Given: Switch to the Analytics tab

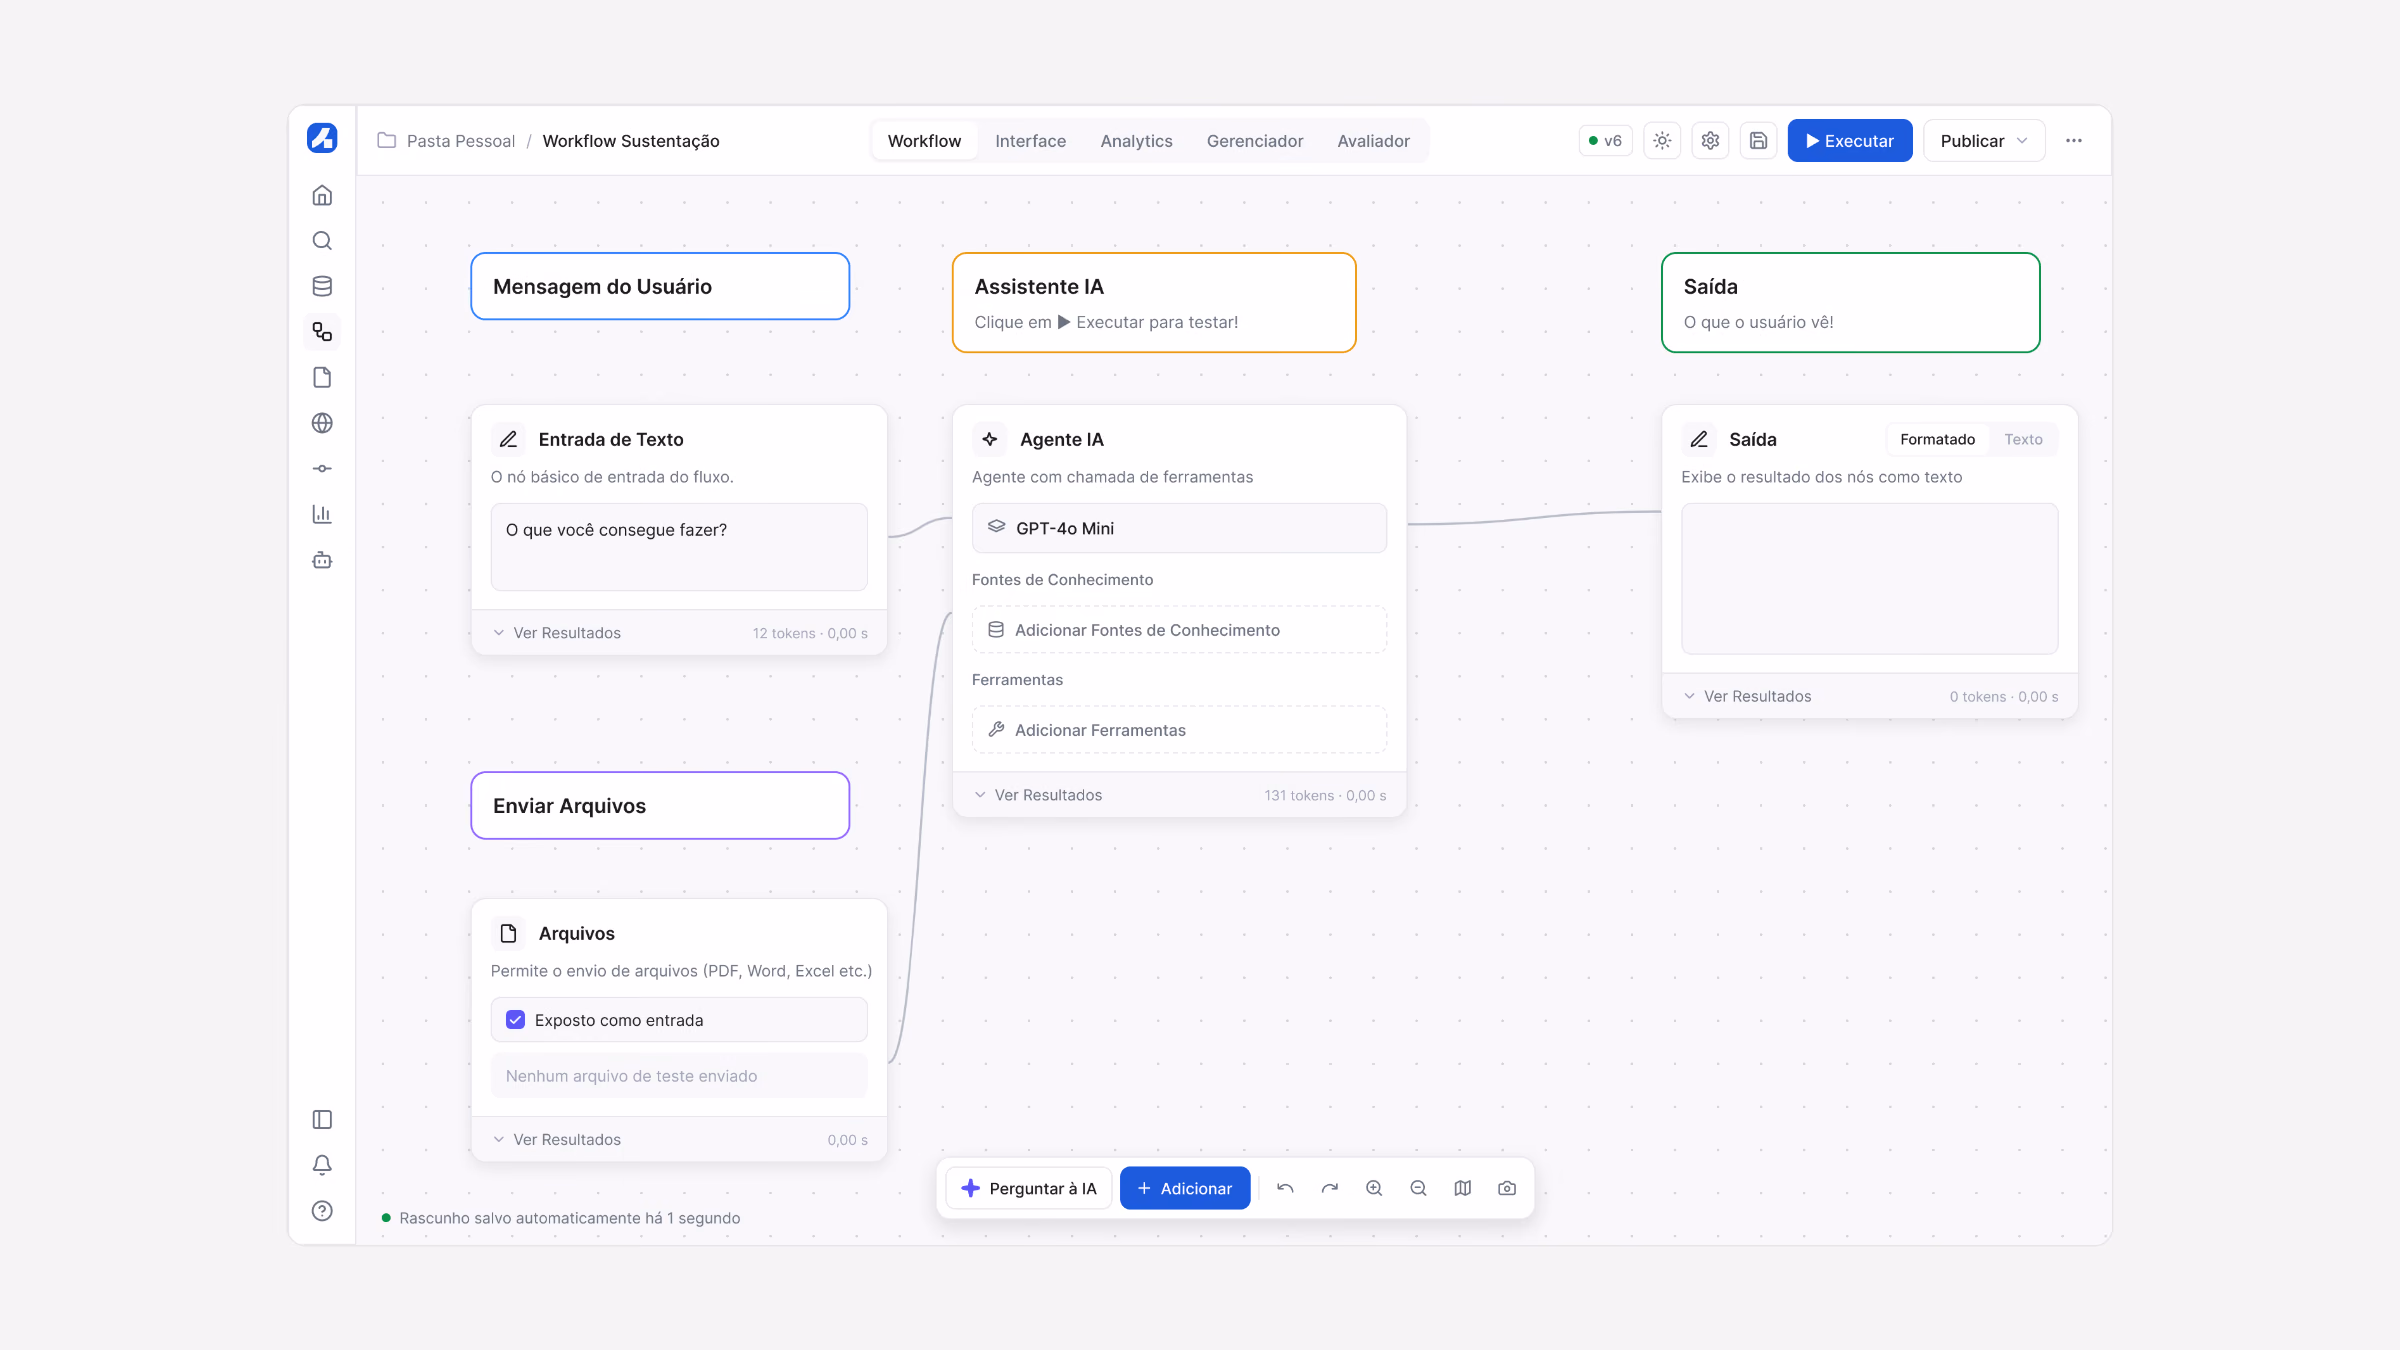Looking at the screenshot, I should (1136, 141).
